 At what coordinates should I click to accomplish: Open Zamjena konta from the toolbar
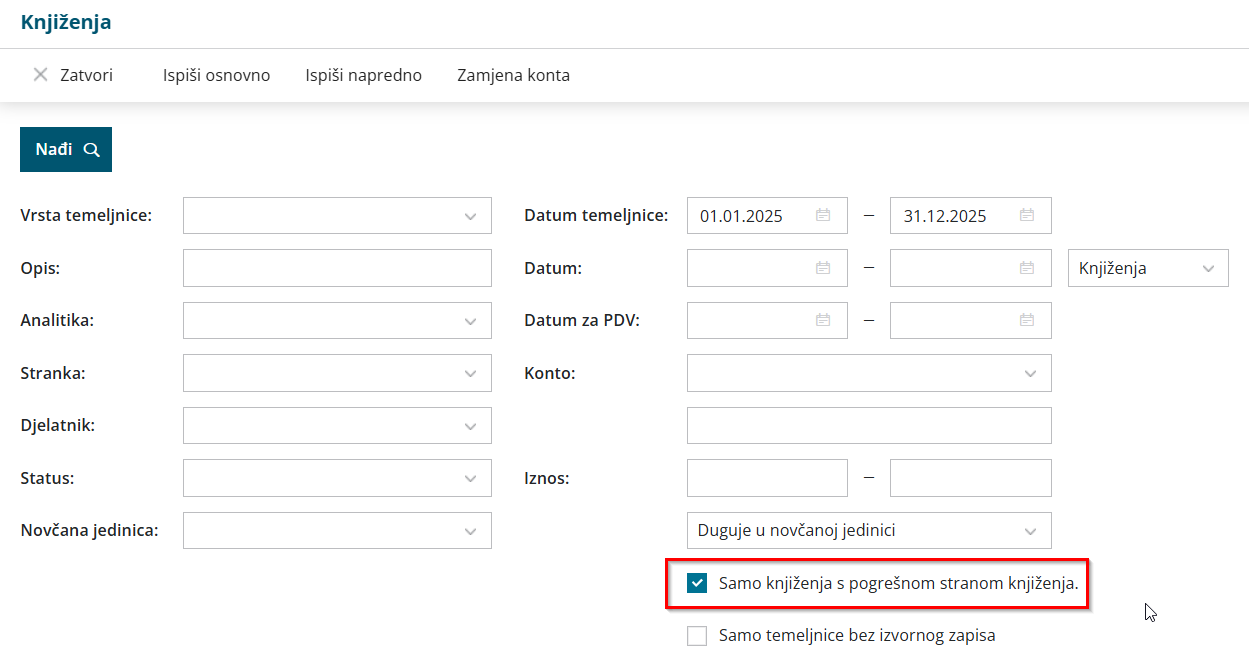coord(513,75)
